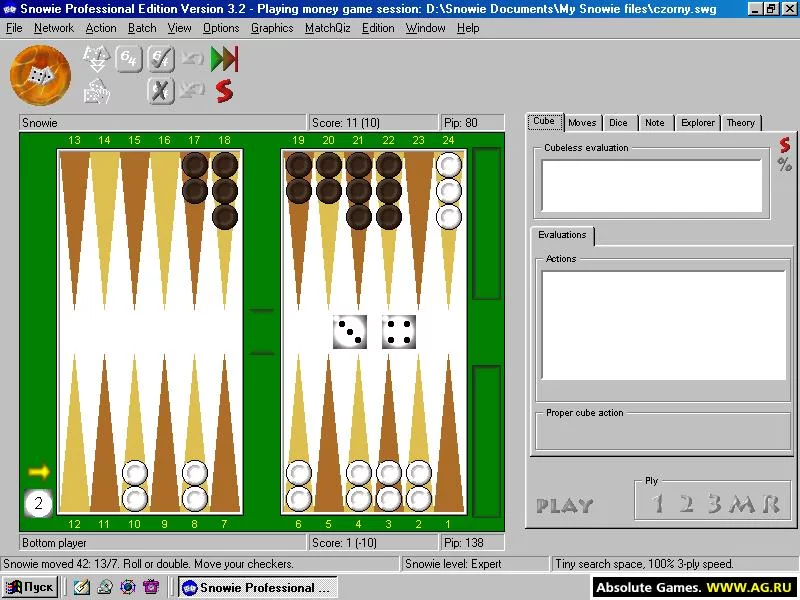This screenshot has height=600, width=800.
Task: Click the Snowie Professional taskbar button
Action: 258,588
